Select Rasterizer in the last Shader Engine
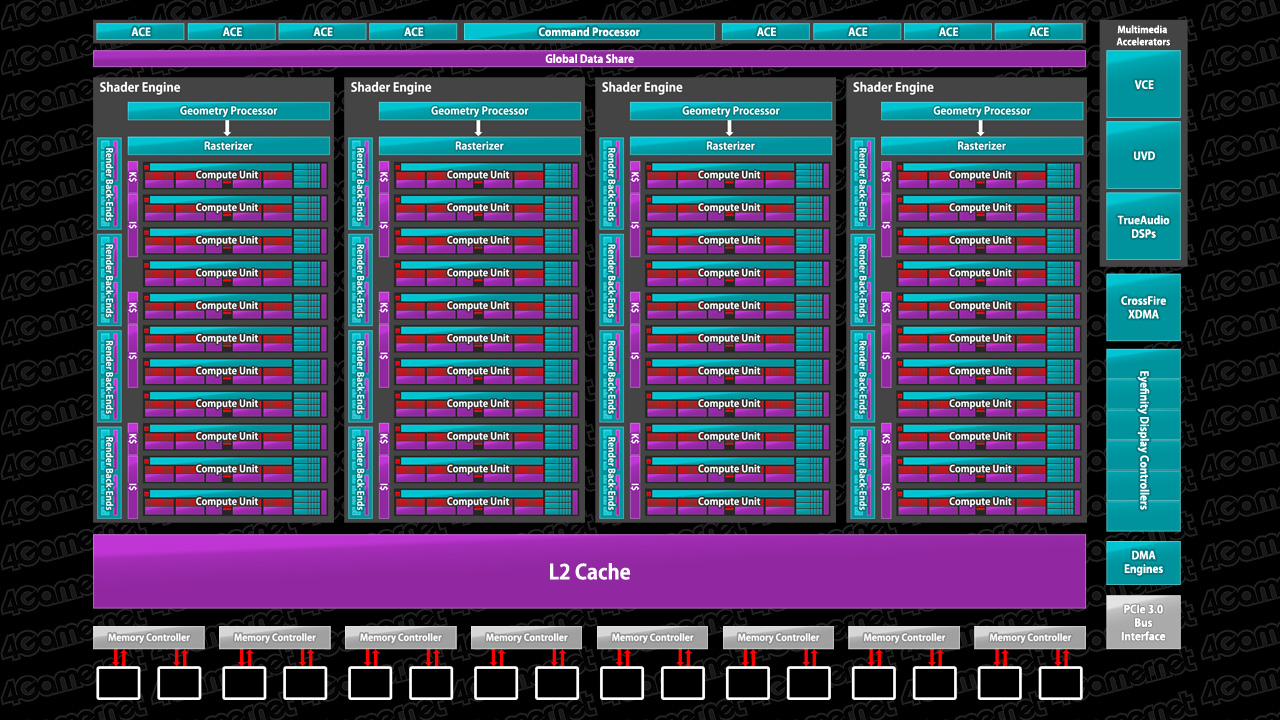1280x720 pixels. (x=981, y=146)
